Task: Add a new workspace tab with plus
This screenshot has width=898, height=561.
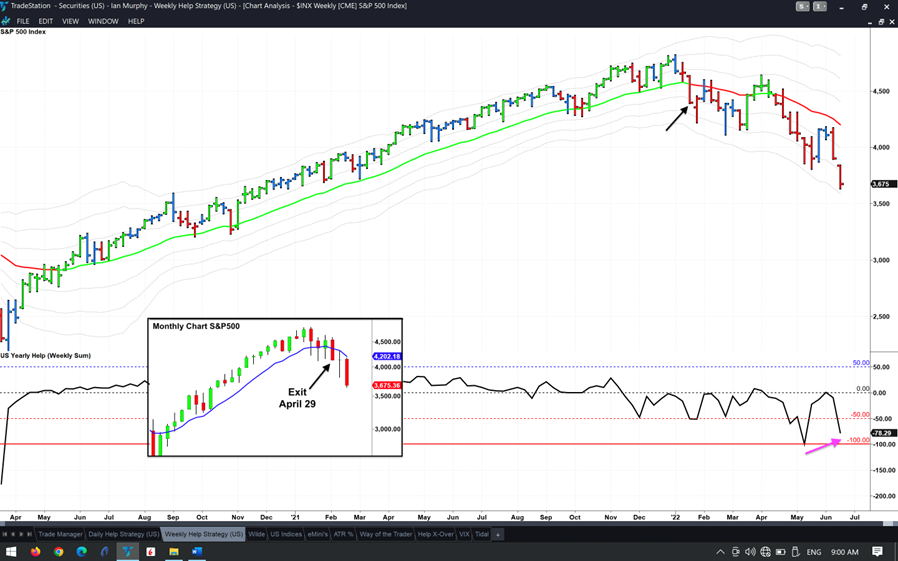Action: click(x=498, y=534)
